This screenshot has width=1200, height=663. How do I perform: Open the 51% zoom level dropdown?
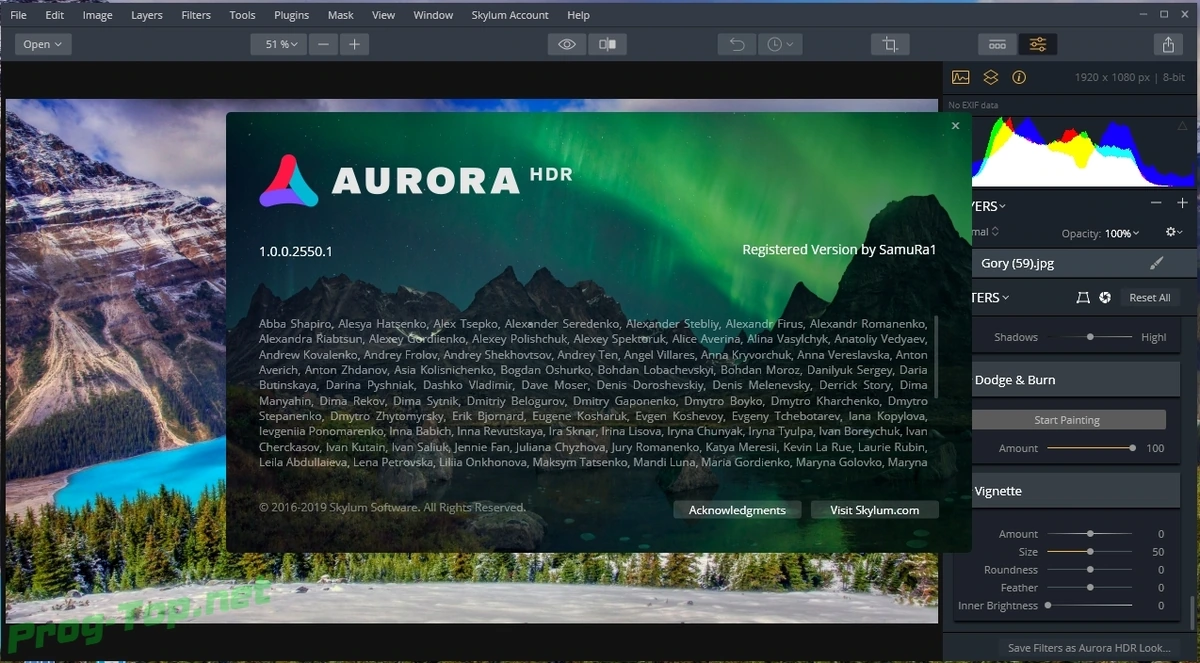[277, 44]
